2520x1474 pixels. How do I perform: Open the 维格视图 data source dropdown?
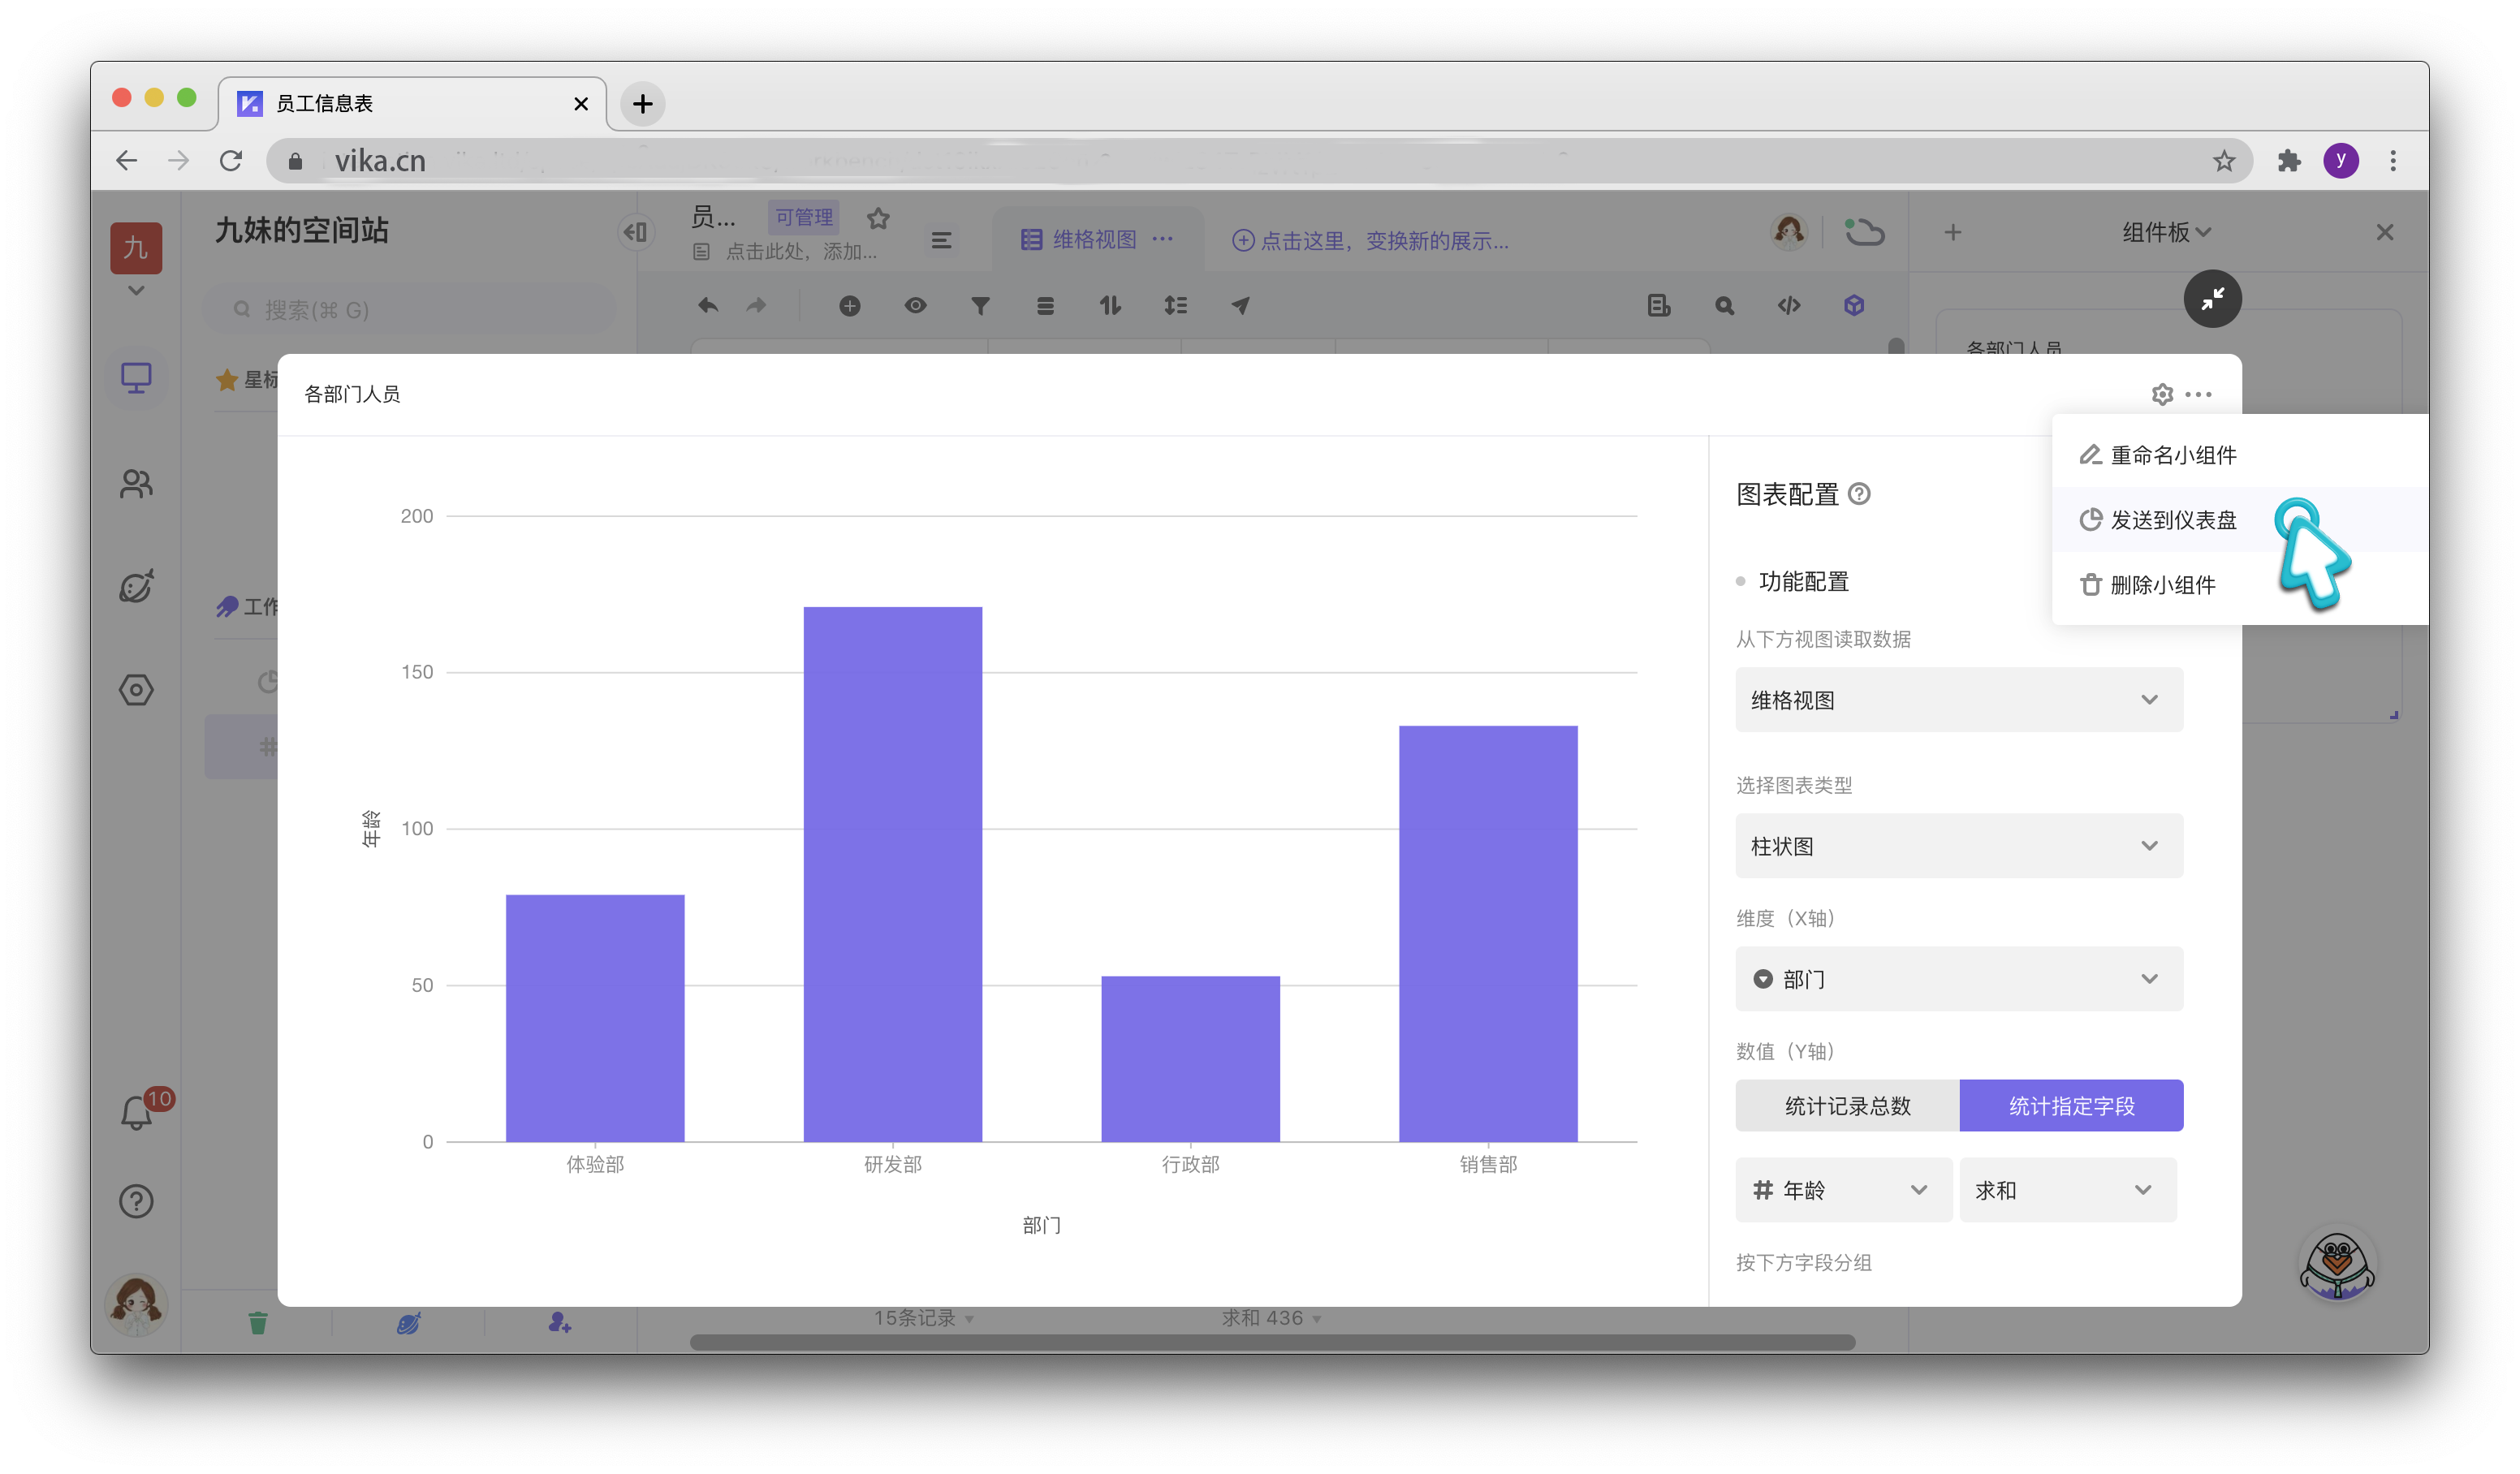[x=1958, y=700]
